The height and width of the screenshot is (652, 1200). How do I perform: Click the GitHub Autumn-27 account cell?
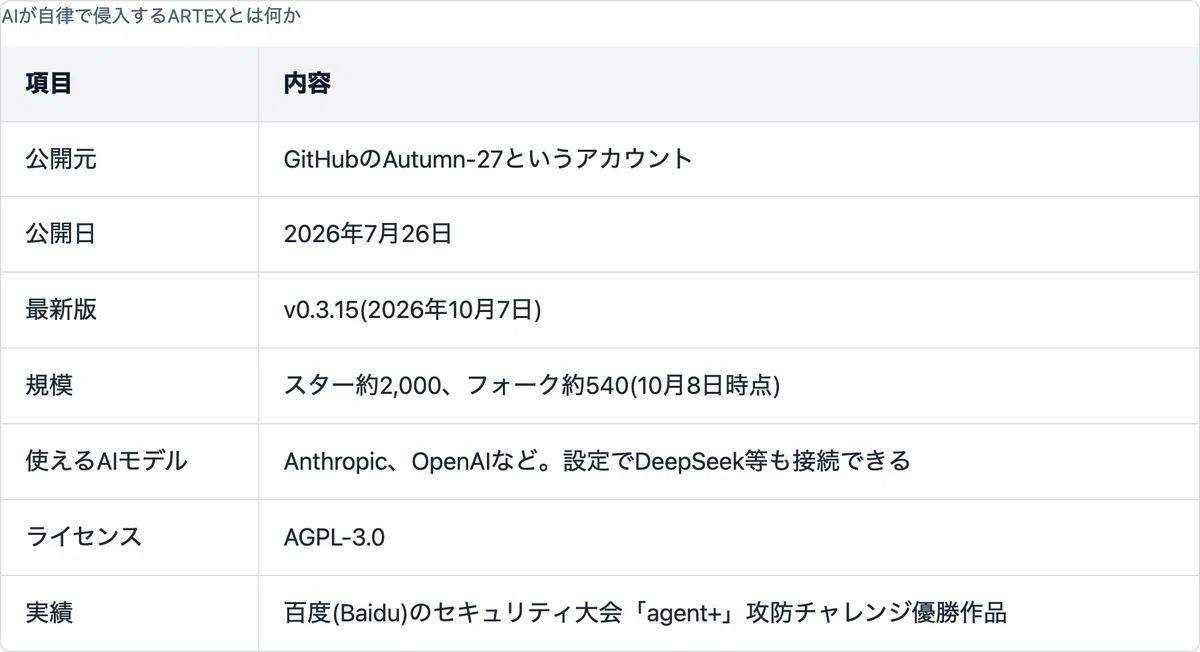[729, 159]
